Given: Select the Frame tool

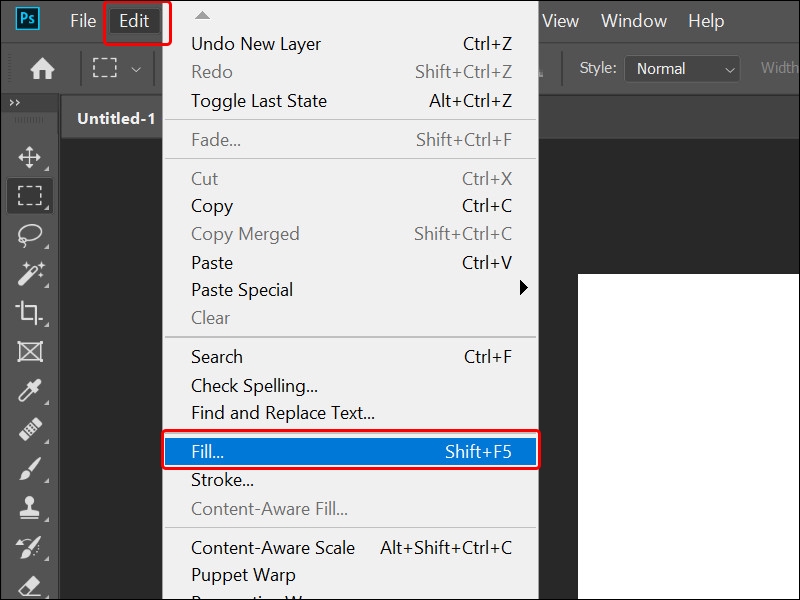Looking at the screenshot, I should tap(30, 352).
